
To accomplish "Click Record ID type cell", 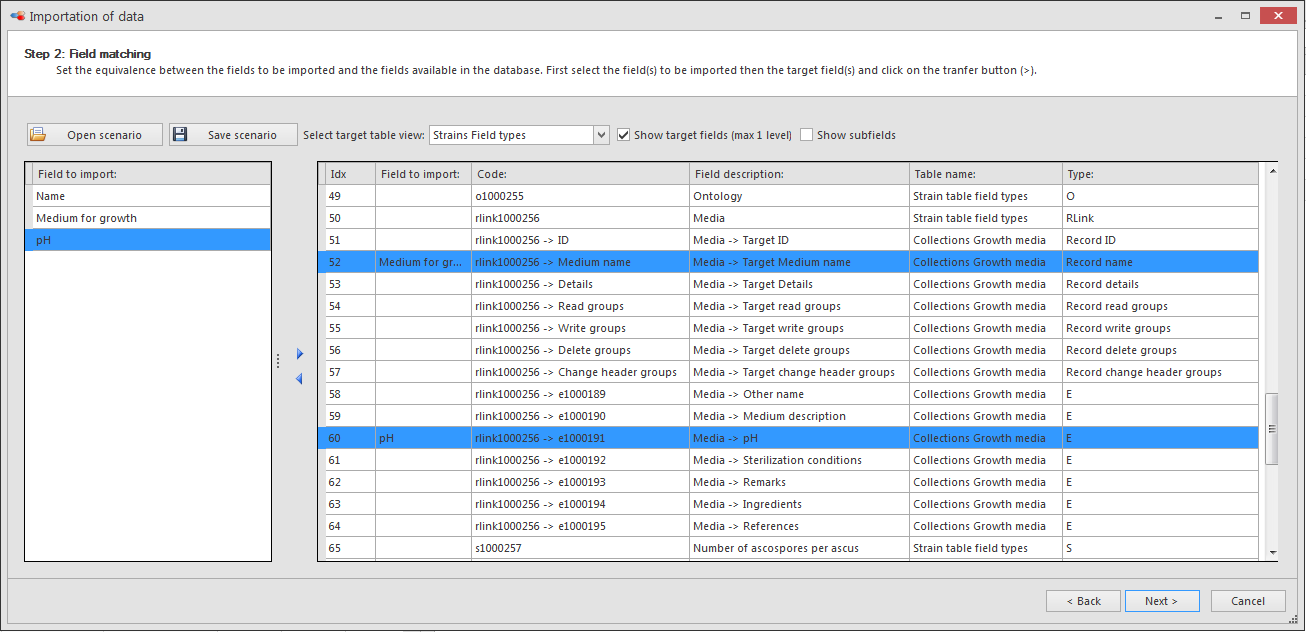I will (1160, 240).
